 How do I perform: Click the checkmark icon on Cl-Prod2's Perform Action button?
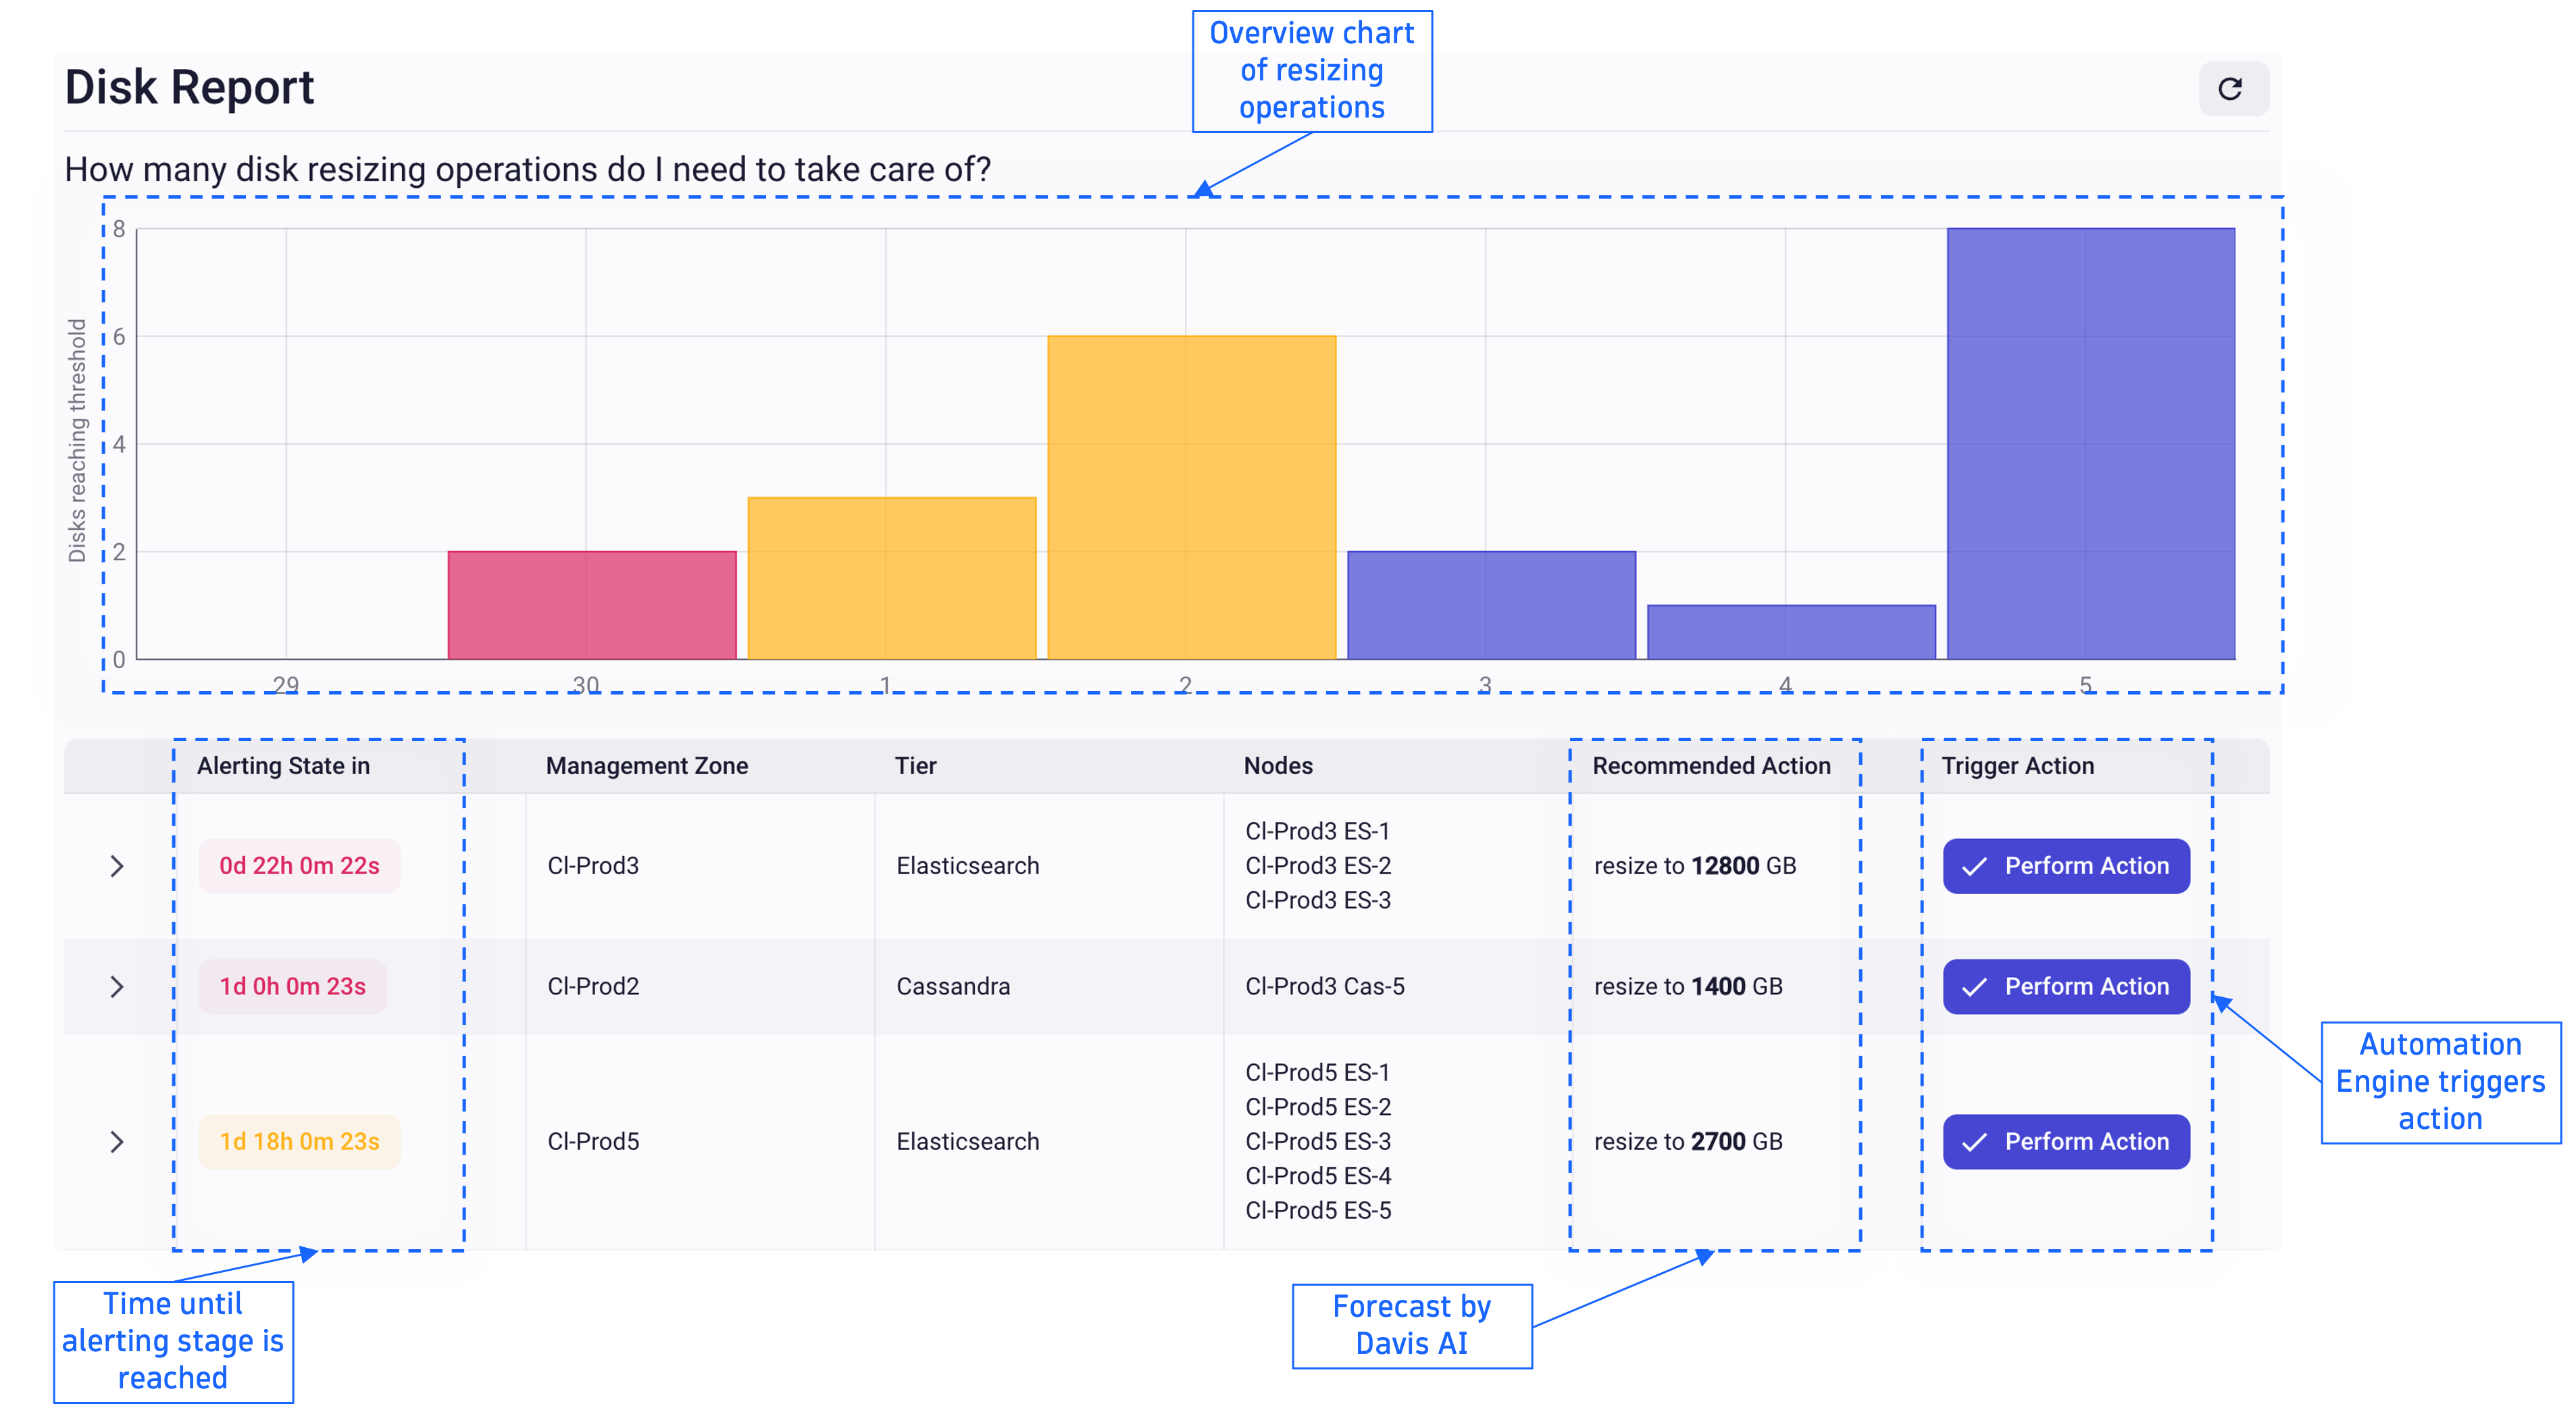tap(1973, 986)
